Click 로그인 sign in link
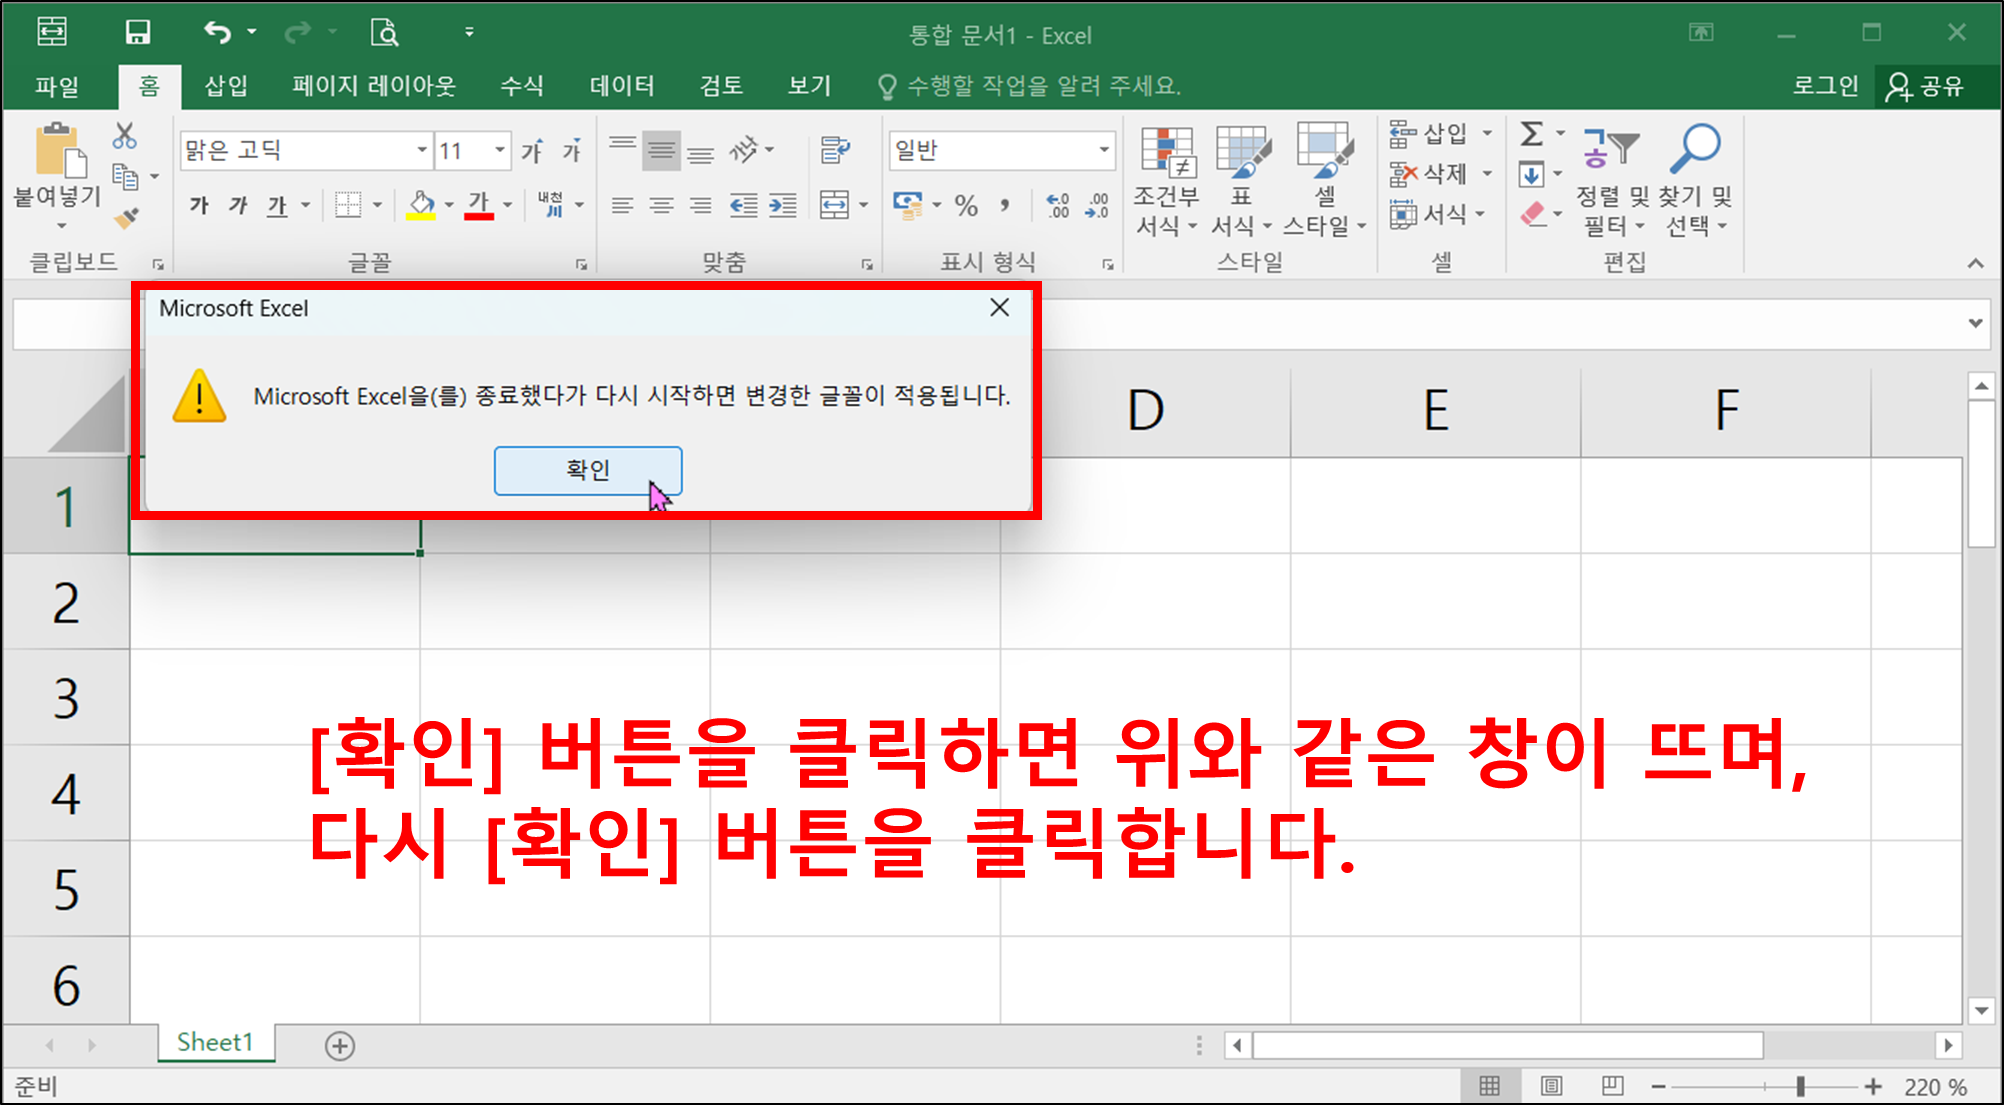 [1825, 86]
